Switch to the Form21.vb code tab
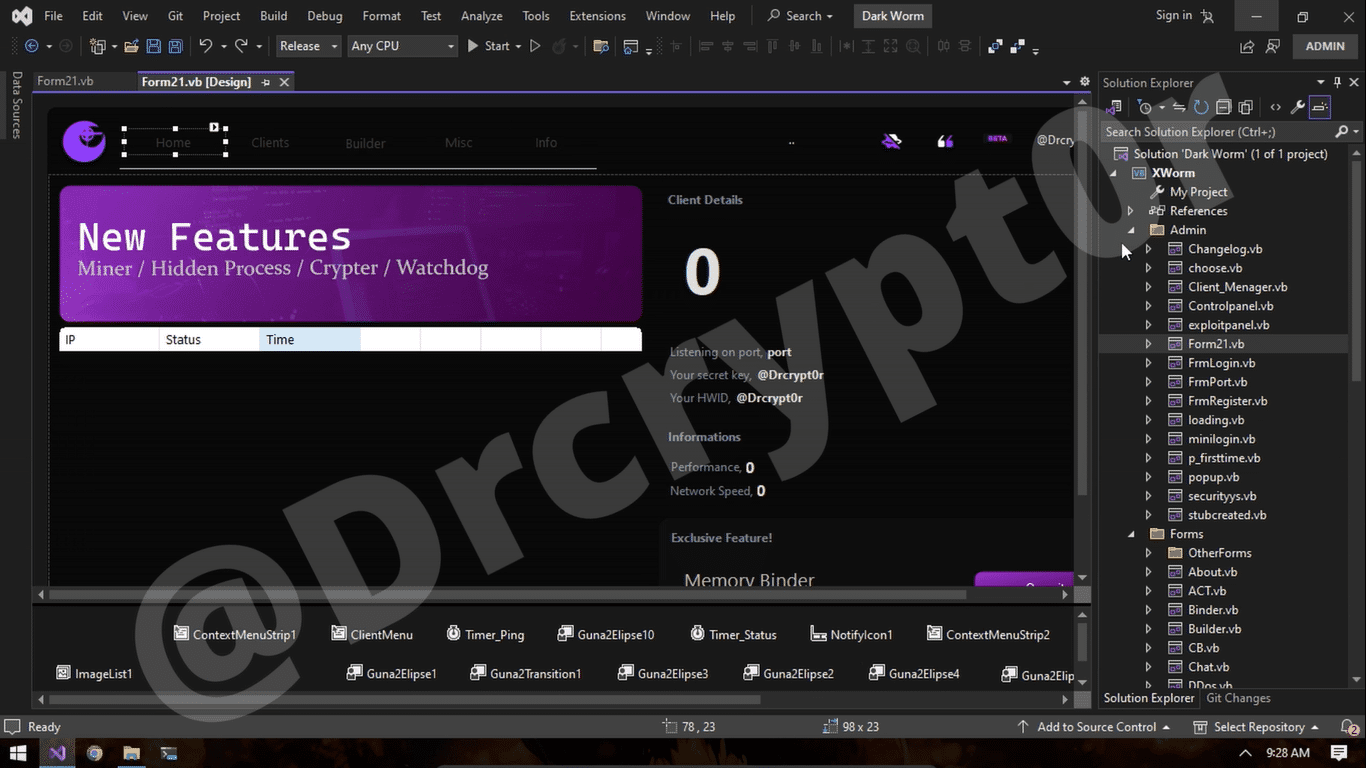The width and height of the screenshot is (1366, 768). coord(66,81)
